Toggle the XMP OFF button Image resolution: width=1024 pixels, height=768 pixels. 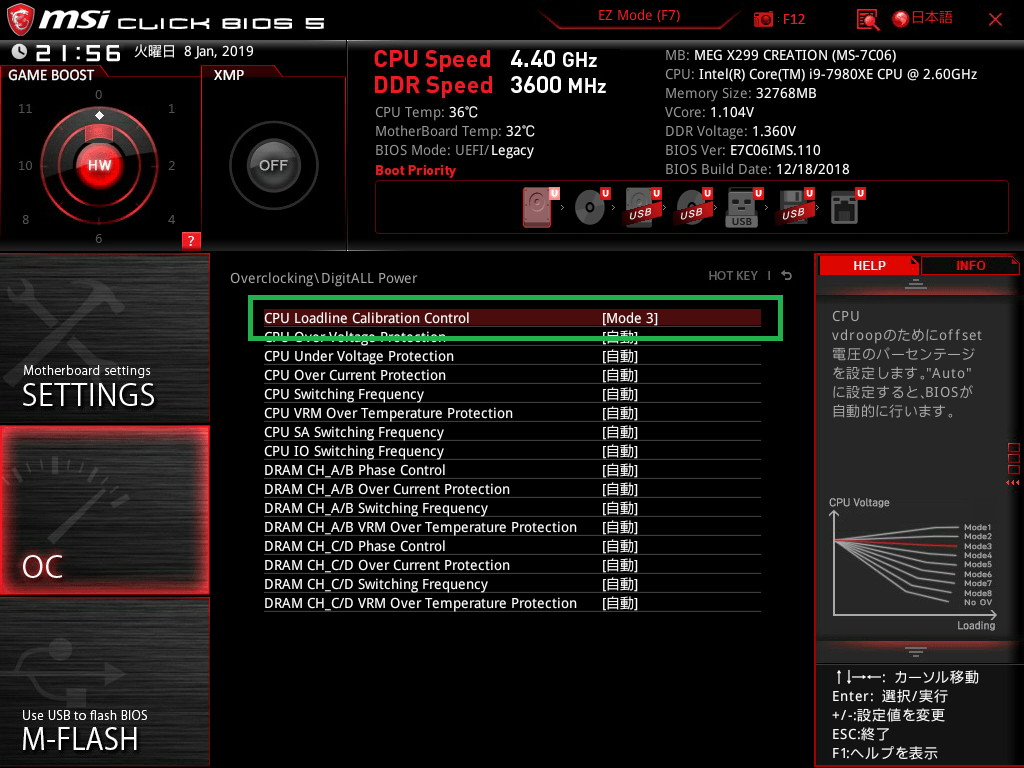273,165
